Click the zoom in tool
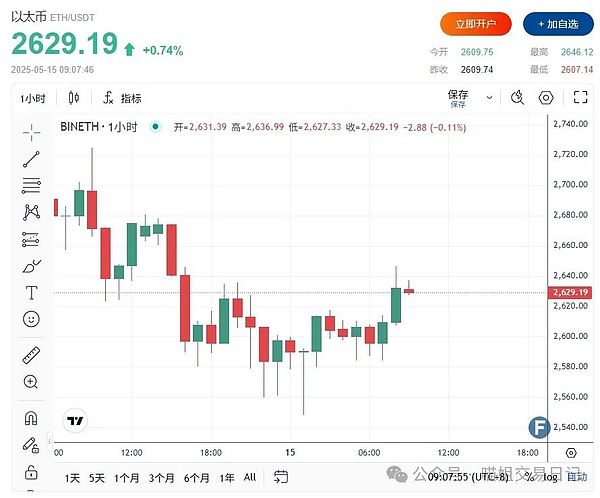600x498 pixels. [31, 381]
